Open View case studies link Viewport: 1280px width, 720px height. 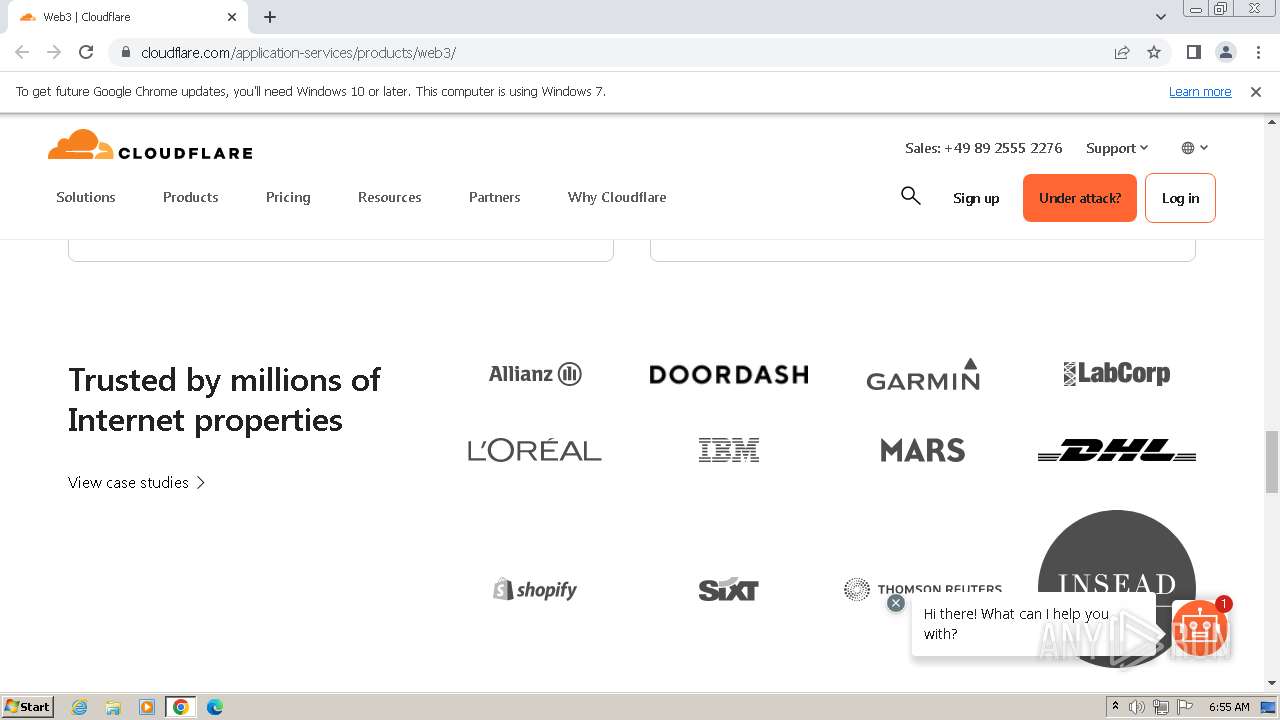tap(137, 482)
